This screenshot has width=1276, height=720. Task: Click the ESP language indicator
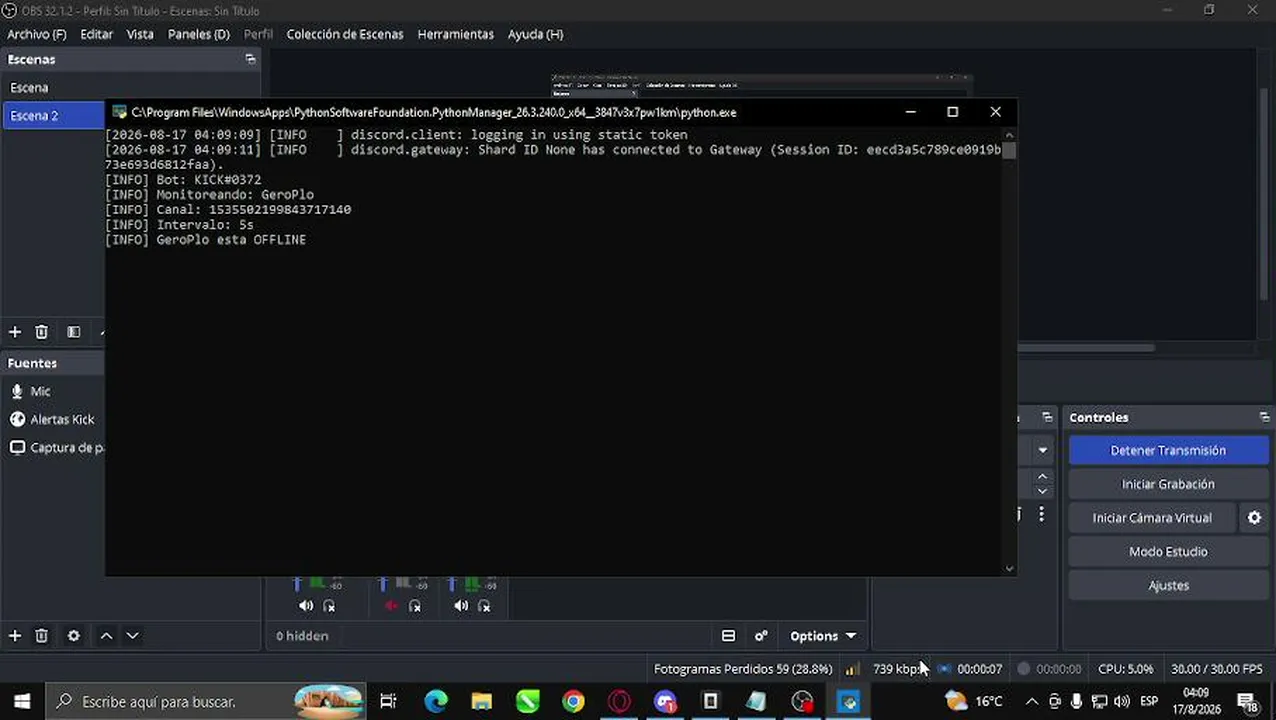1150,702
